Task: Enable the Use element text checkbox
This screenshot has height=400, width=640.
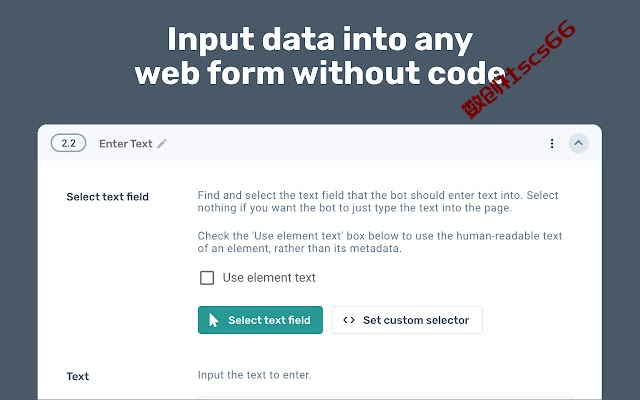Action: pos(207,278)
